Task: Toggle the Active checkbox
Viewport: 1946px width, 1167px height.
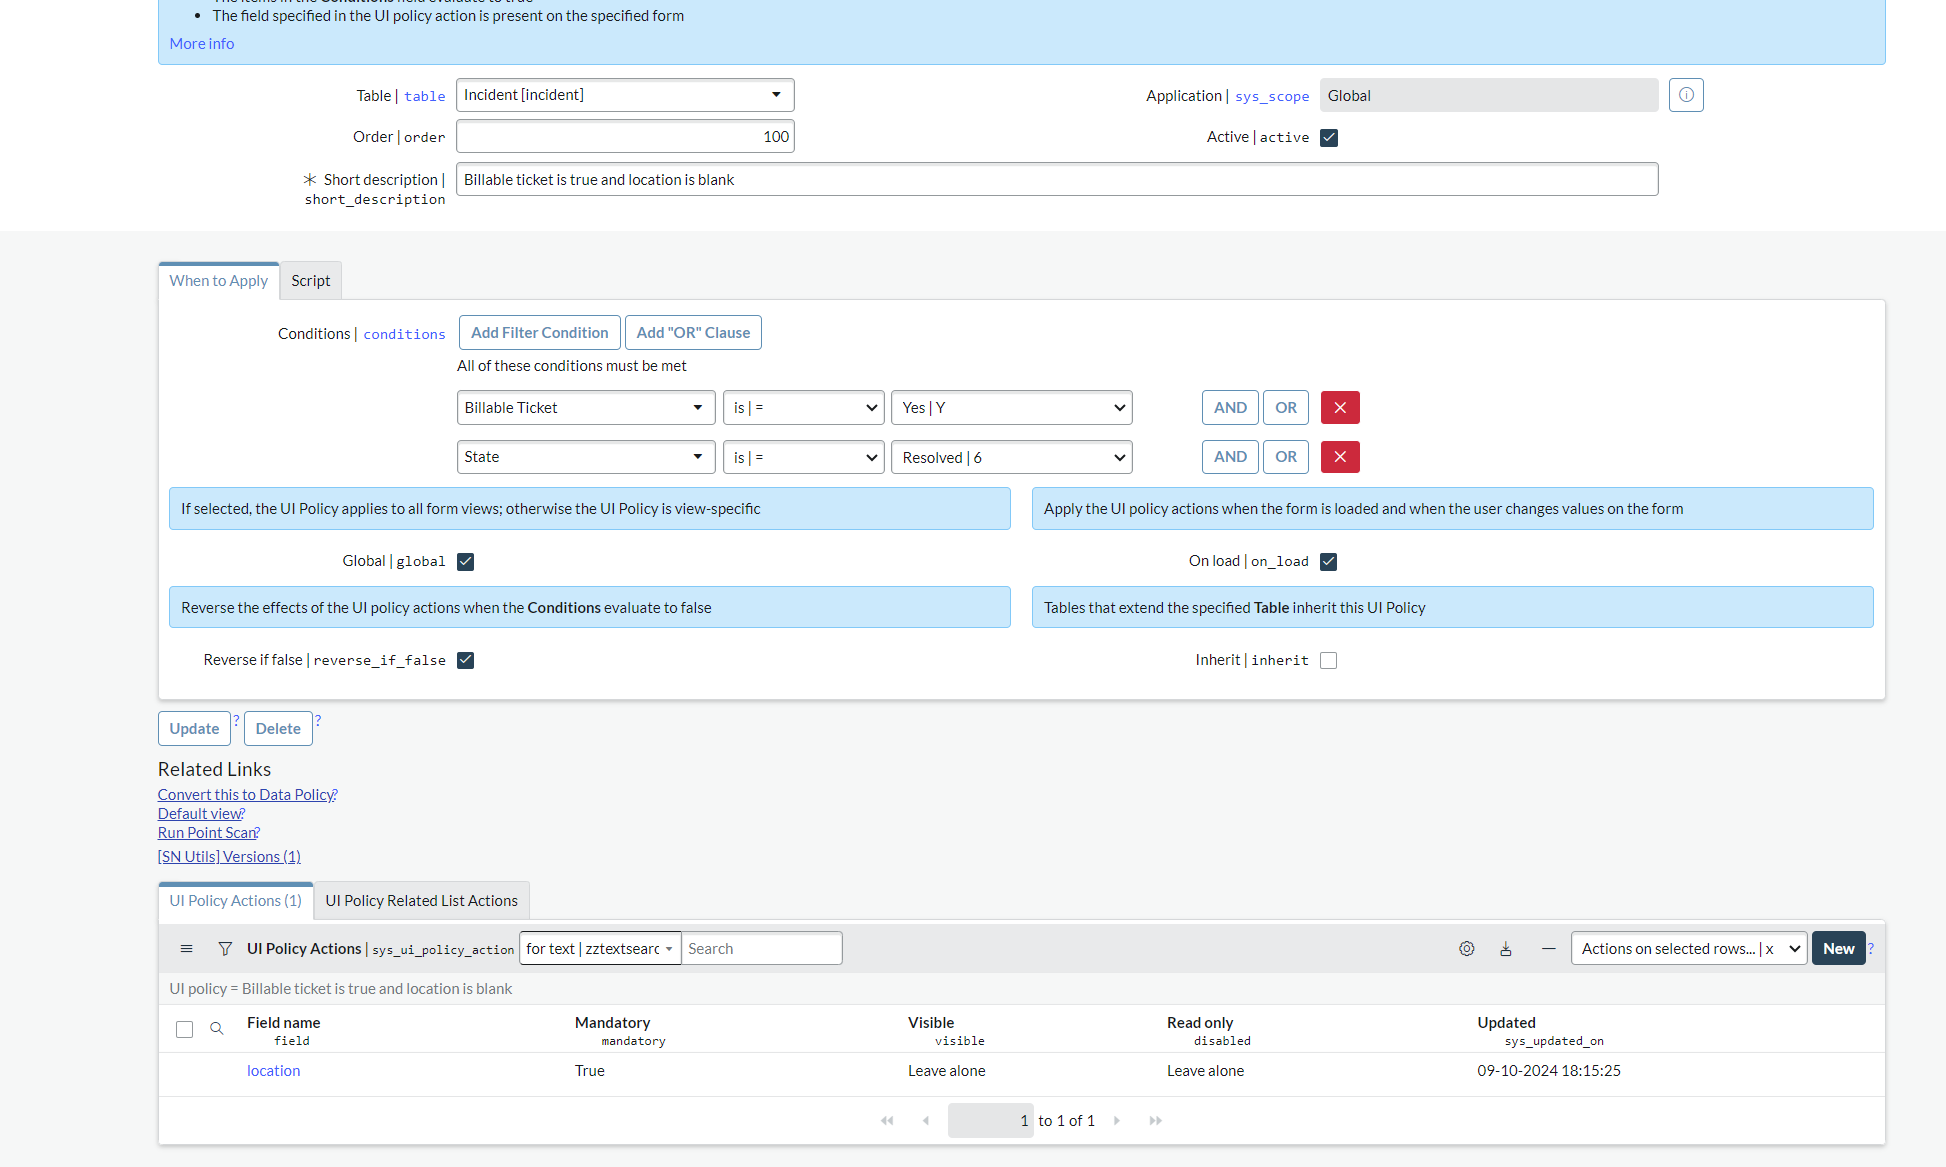Action: [x=1329, y=138]
